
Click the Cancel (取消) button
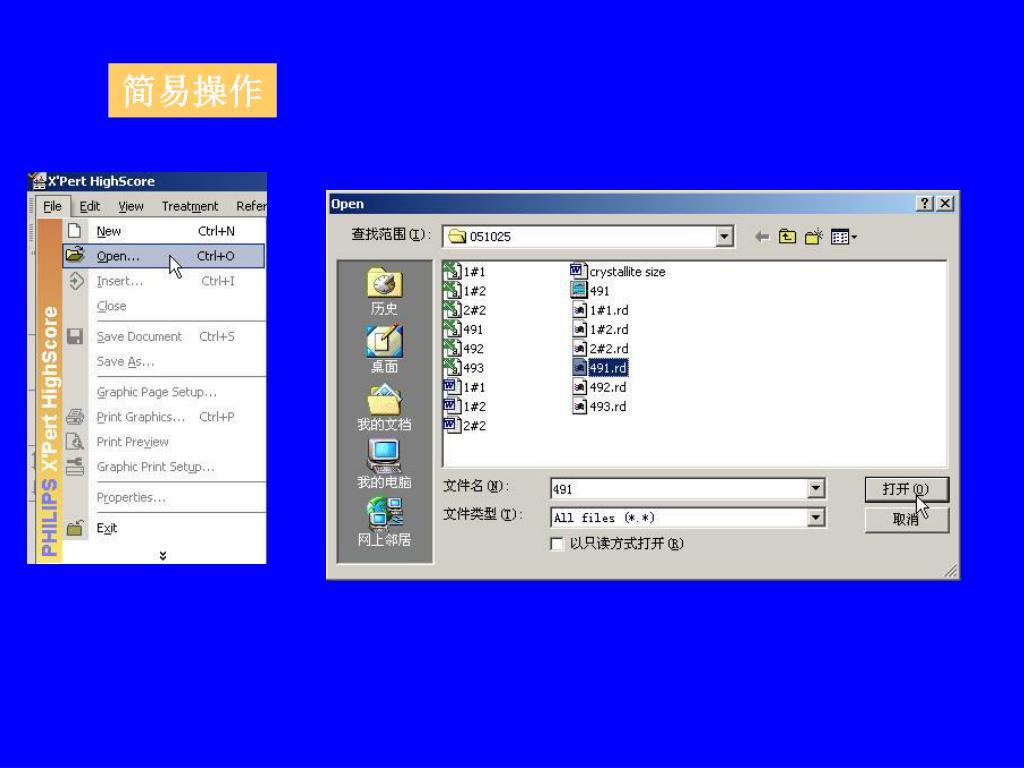click(x=906, y=519)
